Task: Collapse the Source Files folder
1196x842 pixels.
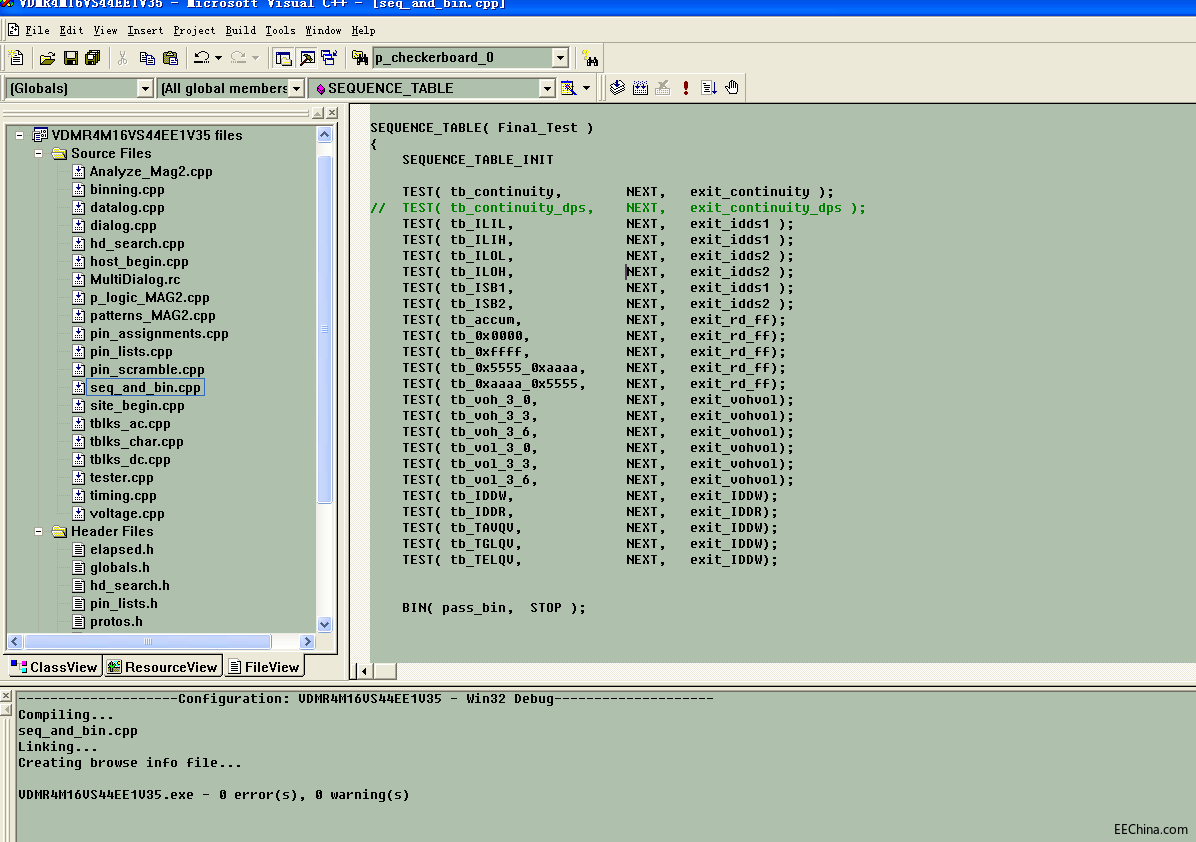Action: 38,153
